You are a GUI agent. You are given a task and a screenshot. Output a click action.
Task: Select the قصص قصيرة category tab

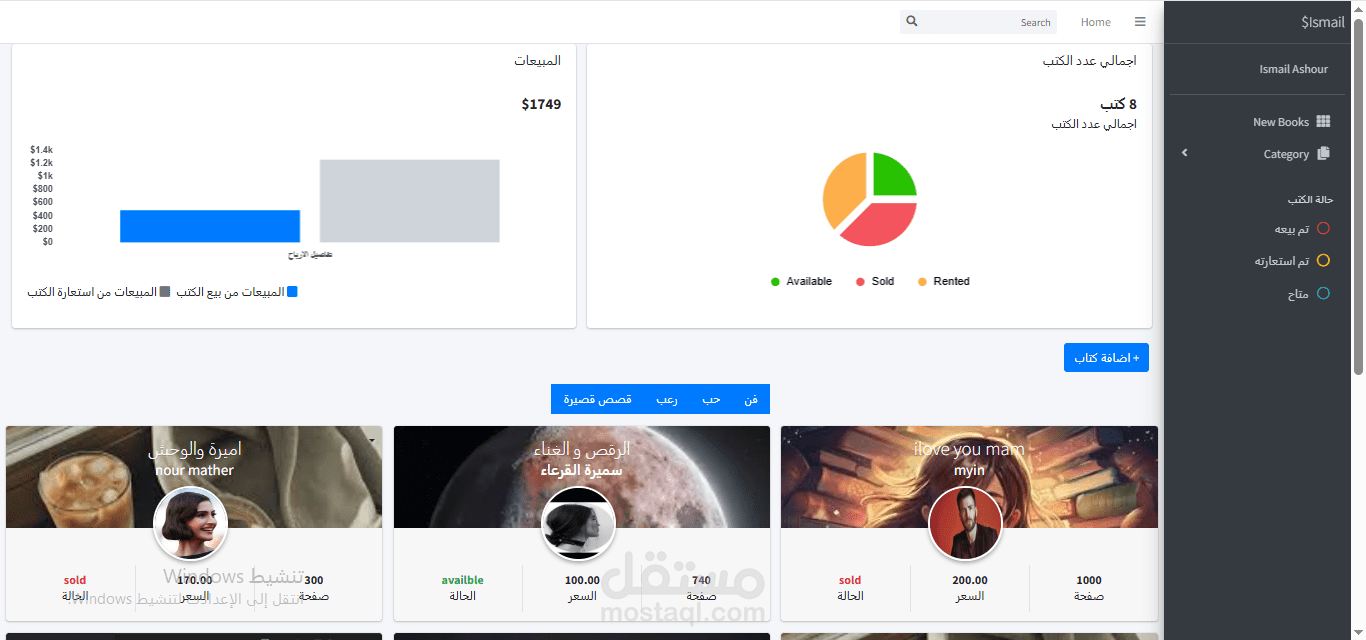597,399
